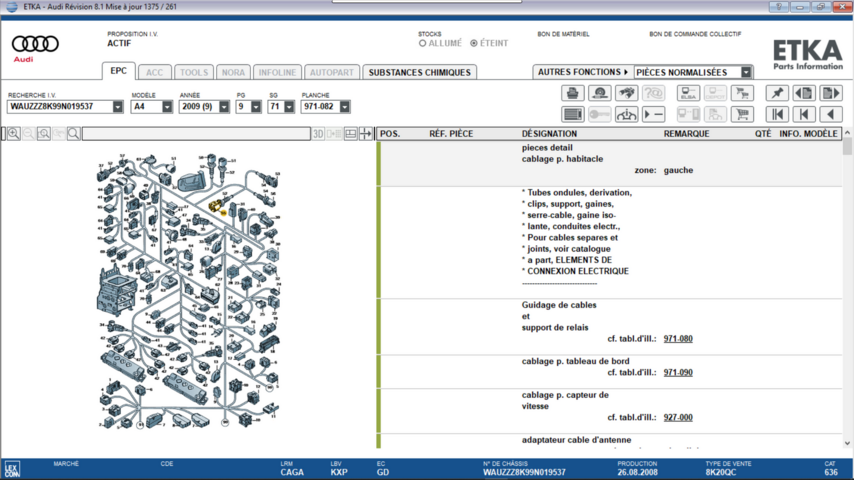Follow the 927-000 illustration link
The image size is (854, 480).
(678, 417)
